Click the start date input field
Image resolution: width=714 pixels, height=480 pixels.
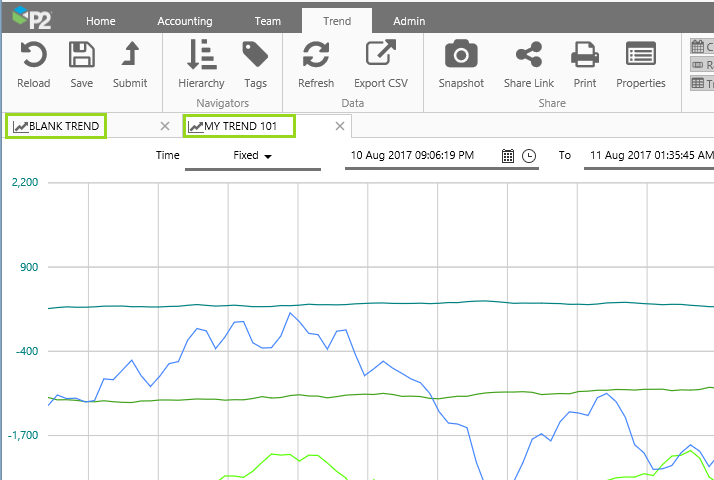pyautogui.click(x=420, y=156)
